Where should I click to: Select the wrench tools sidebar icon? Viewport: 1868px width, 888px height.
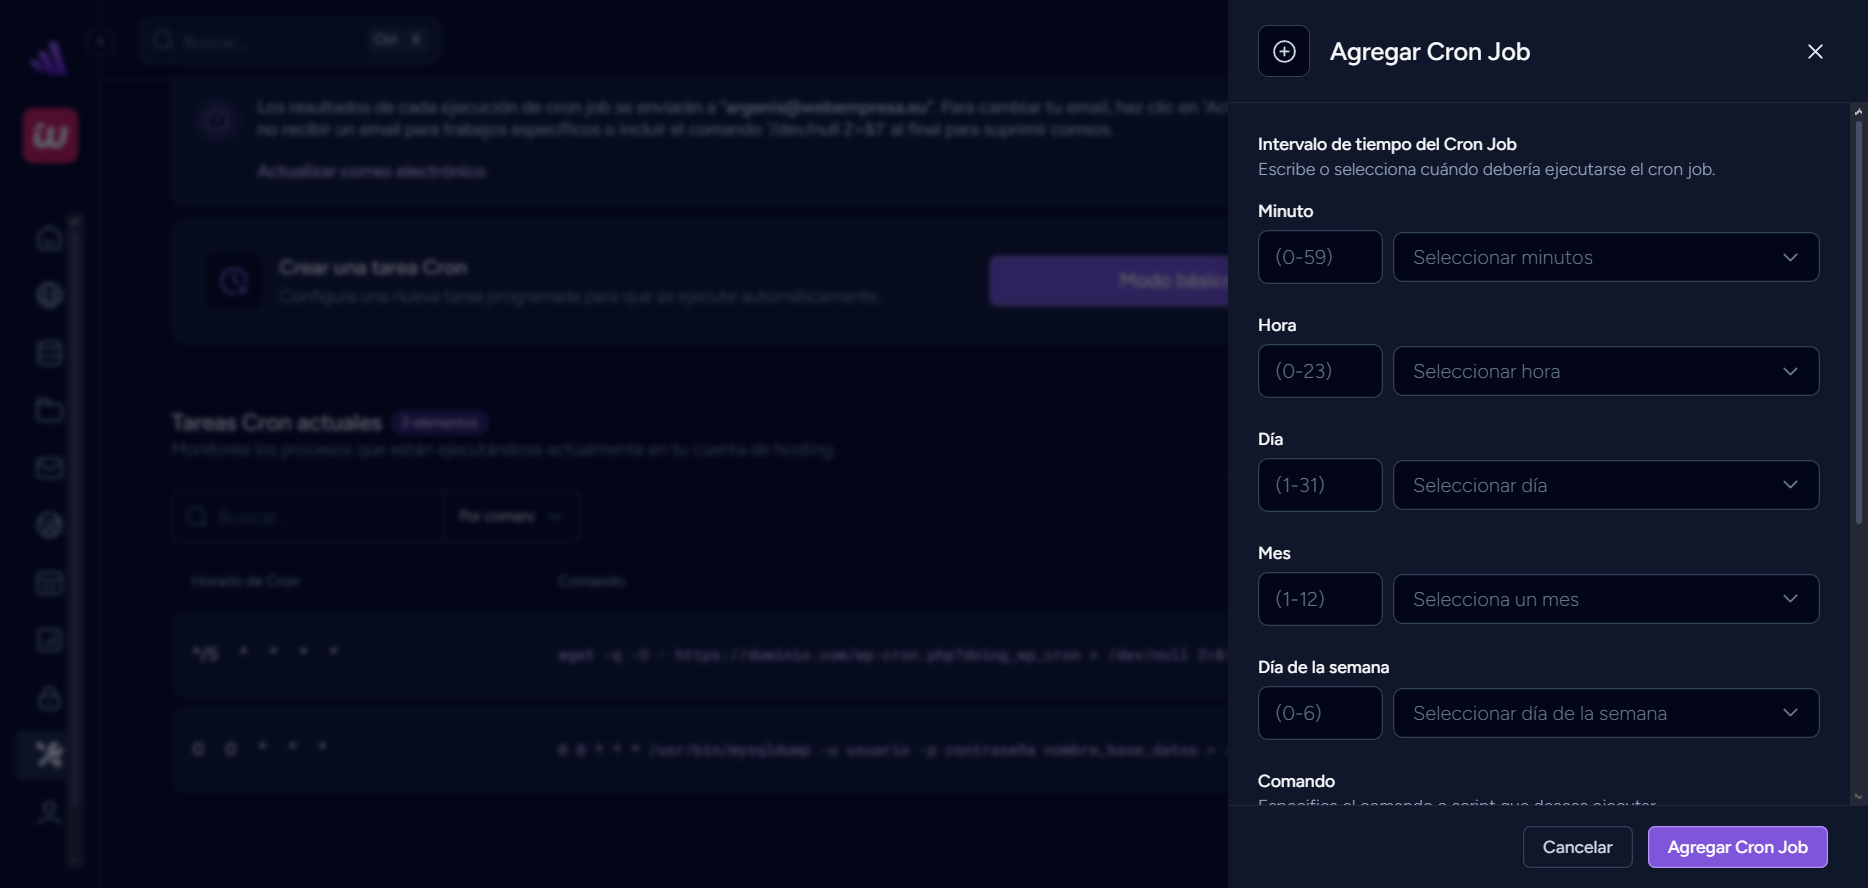(x=49, y=754)
